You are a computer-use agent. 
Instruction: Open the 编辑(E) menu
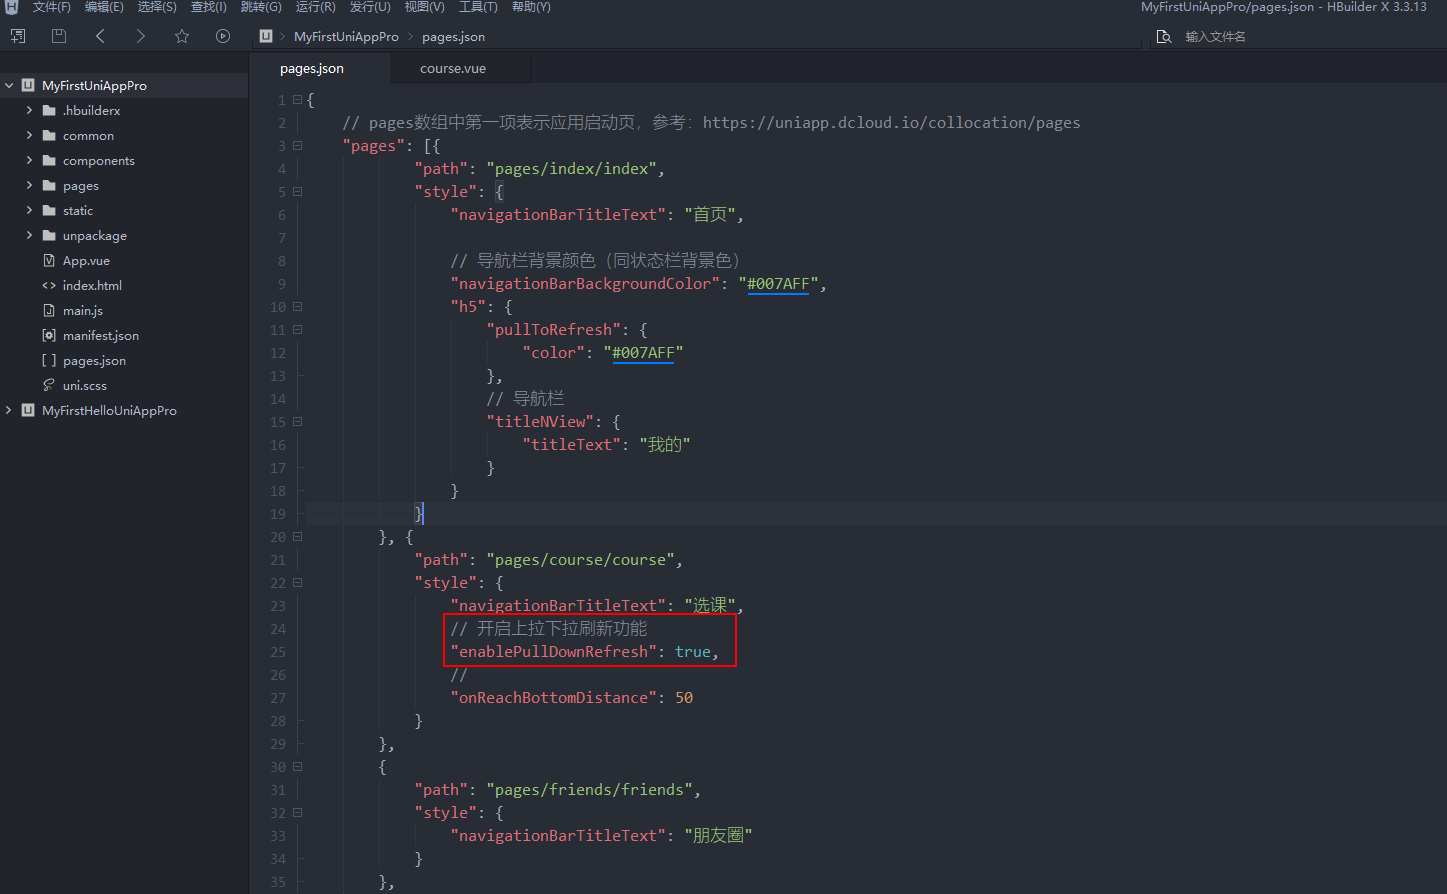tap(104, 7)
